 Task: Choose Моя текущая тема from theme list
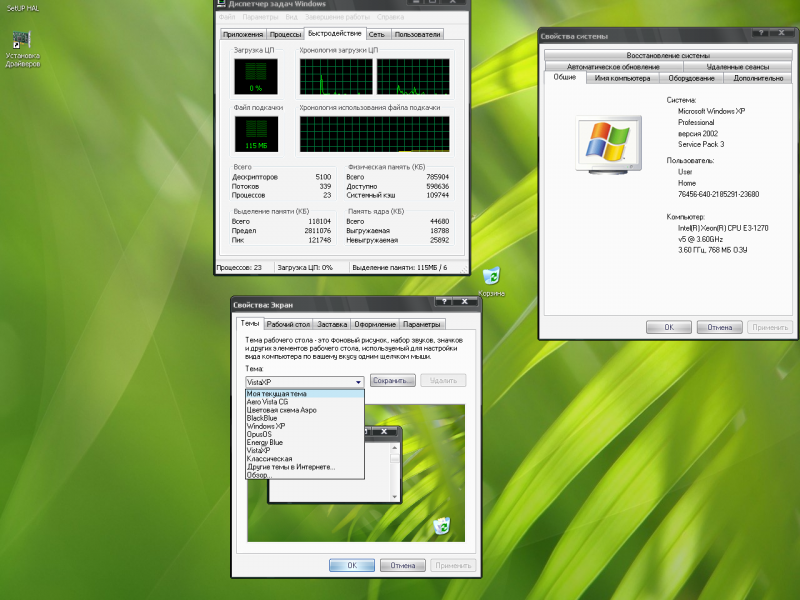coord(305,394)
